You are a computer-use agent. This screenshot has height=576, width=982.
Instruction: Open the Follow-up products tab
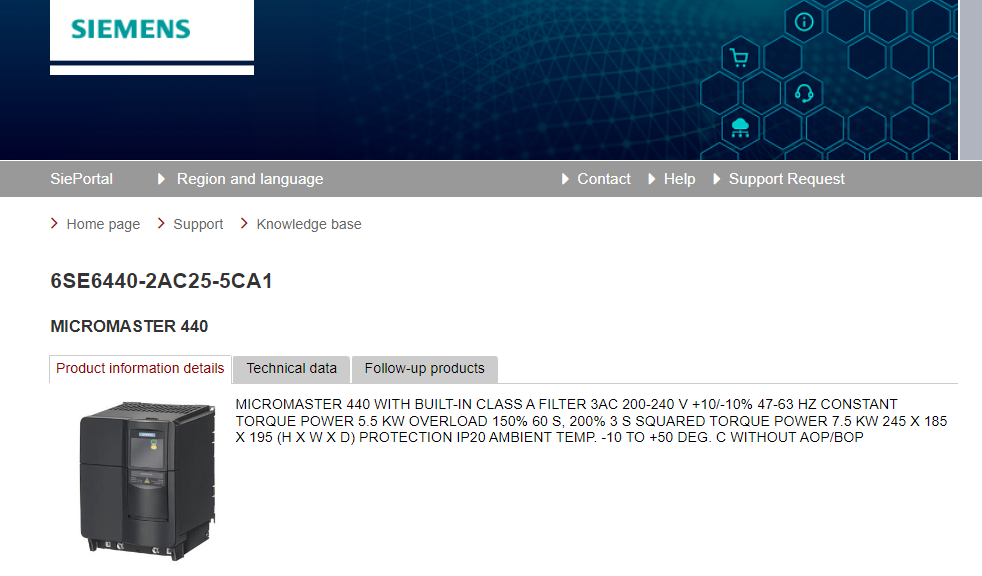[424, 369]
